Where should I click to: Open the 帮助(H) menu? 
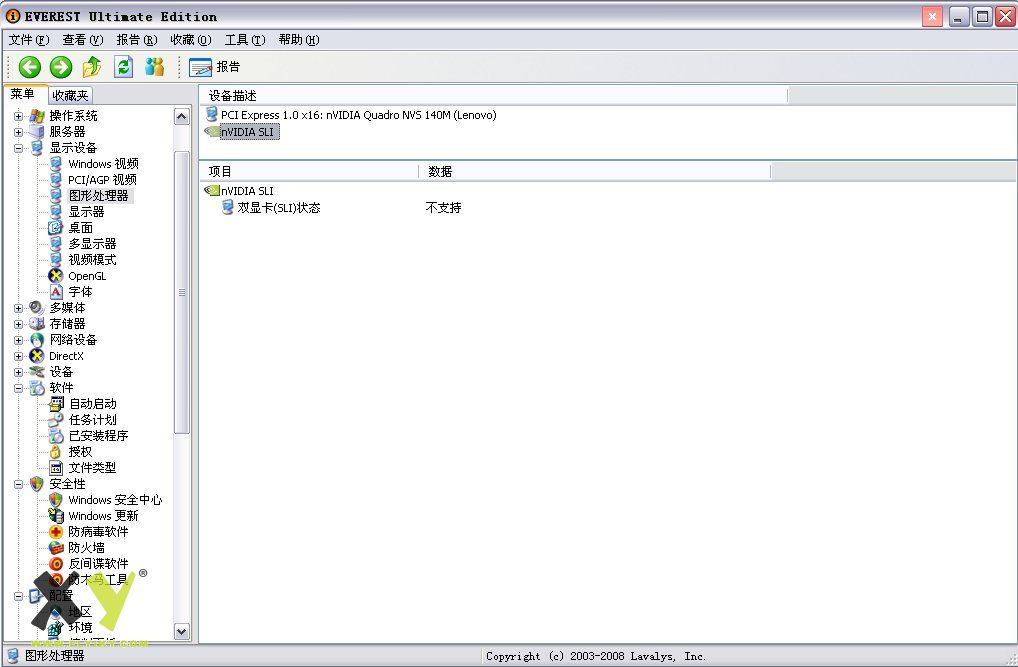click(299, 40)
